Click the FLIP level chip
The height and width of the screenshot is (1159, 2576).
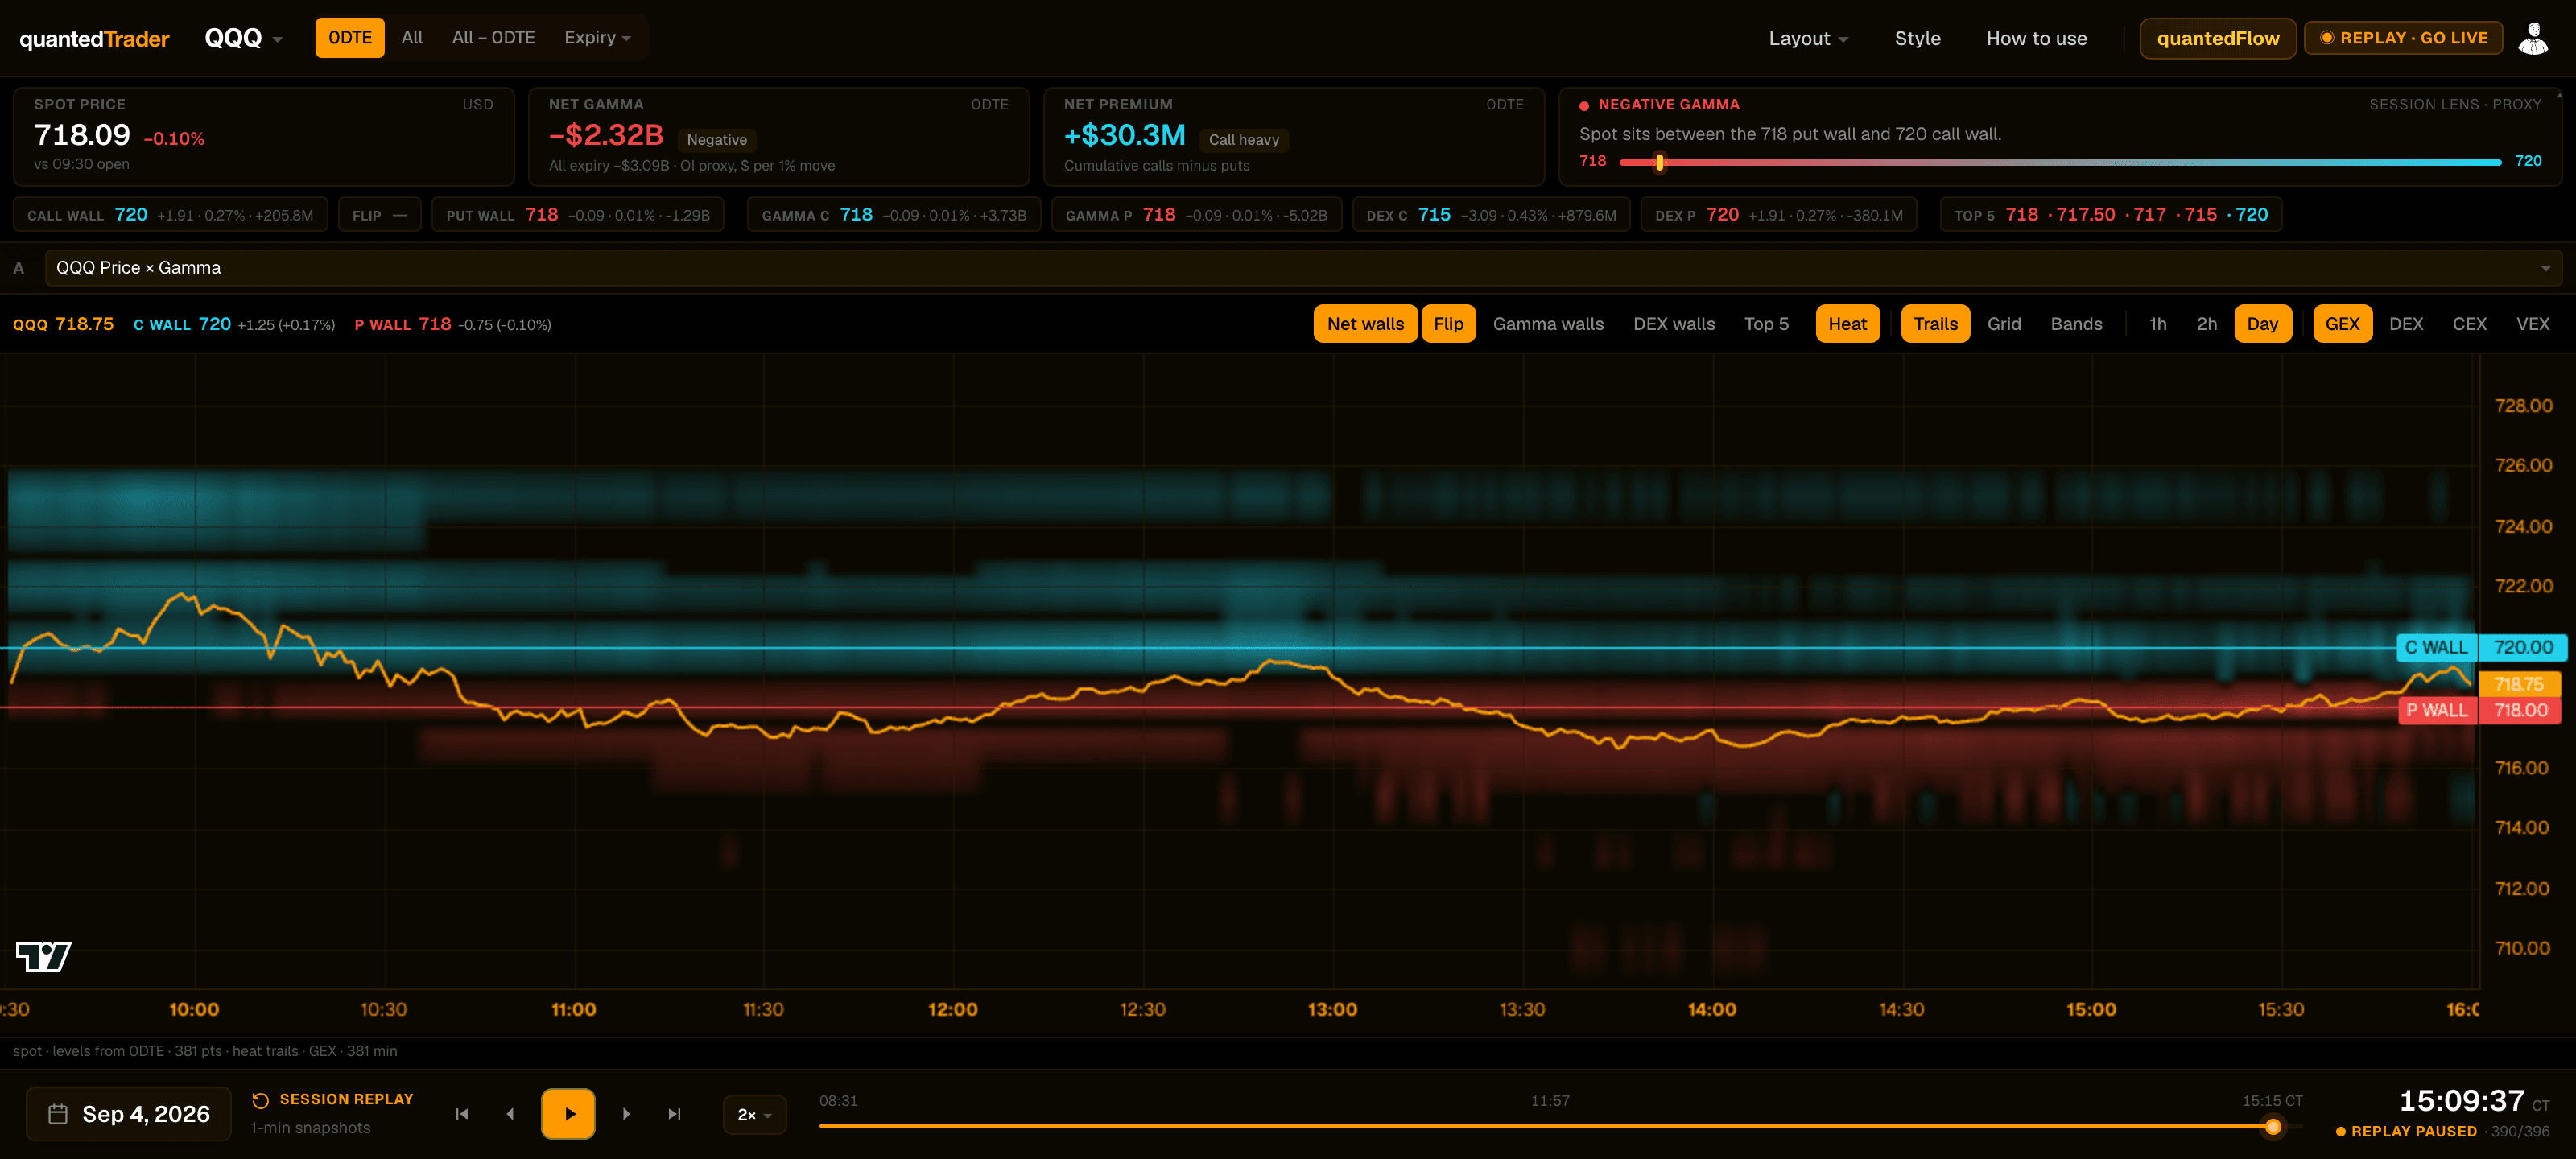pos(379,215)
